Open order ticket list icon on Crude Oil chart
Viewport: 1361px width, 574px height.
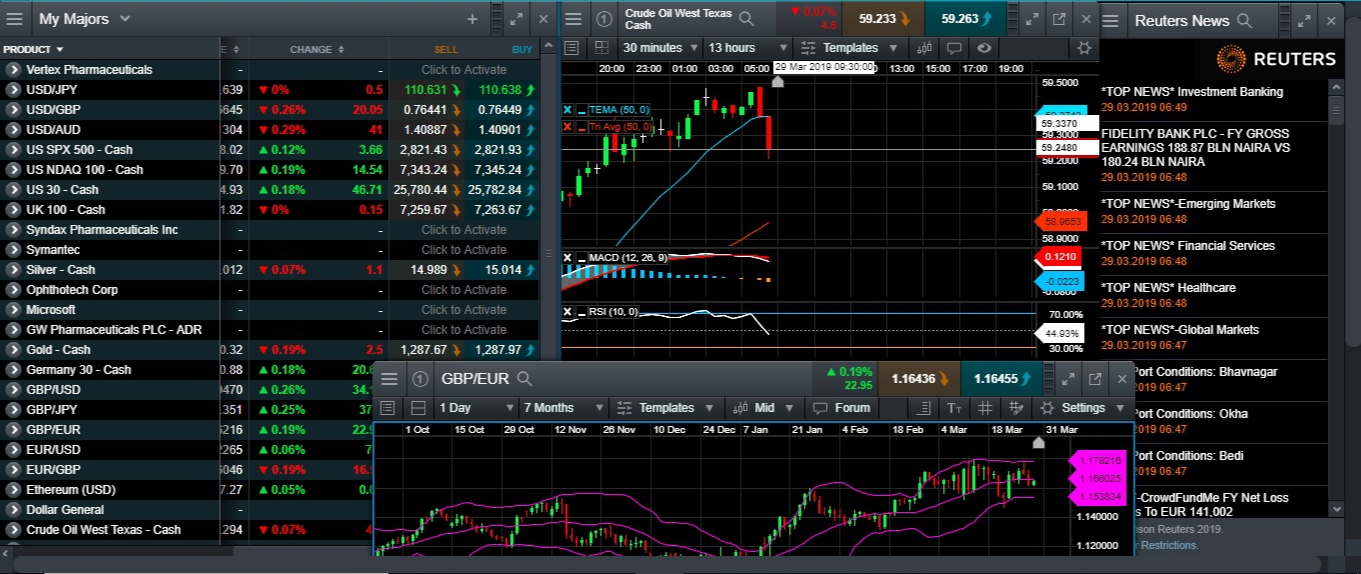pyautogui.click(x=571, y=48)
